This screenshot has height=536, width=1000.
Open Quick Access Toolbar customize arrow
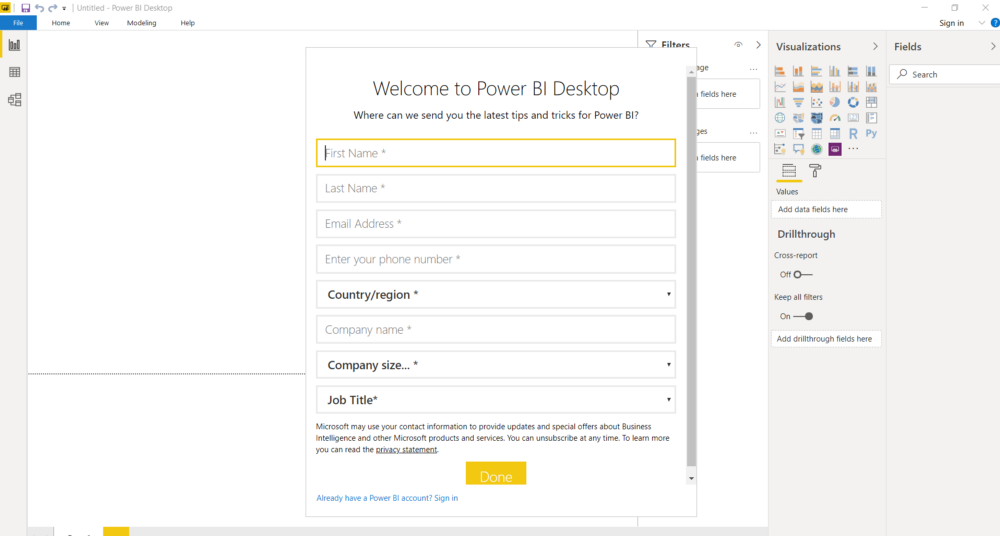[64, 8]
